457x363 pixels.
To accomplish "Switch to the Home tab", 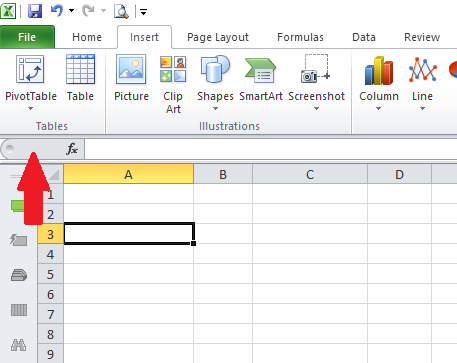I will [x=87, y=37].
